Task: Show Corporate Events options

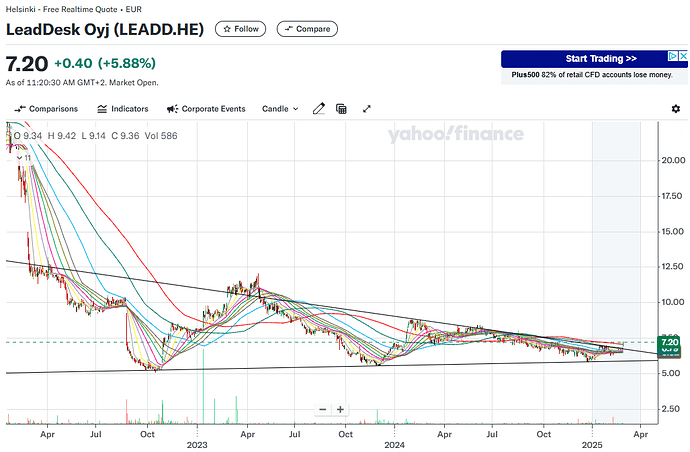Action: pos(206,109)
